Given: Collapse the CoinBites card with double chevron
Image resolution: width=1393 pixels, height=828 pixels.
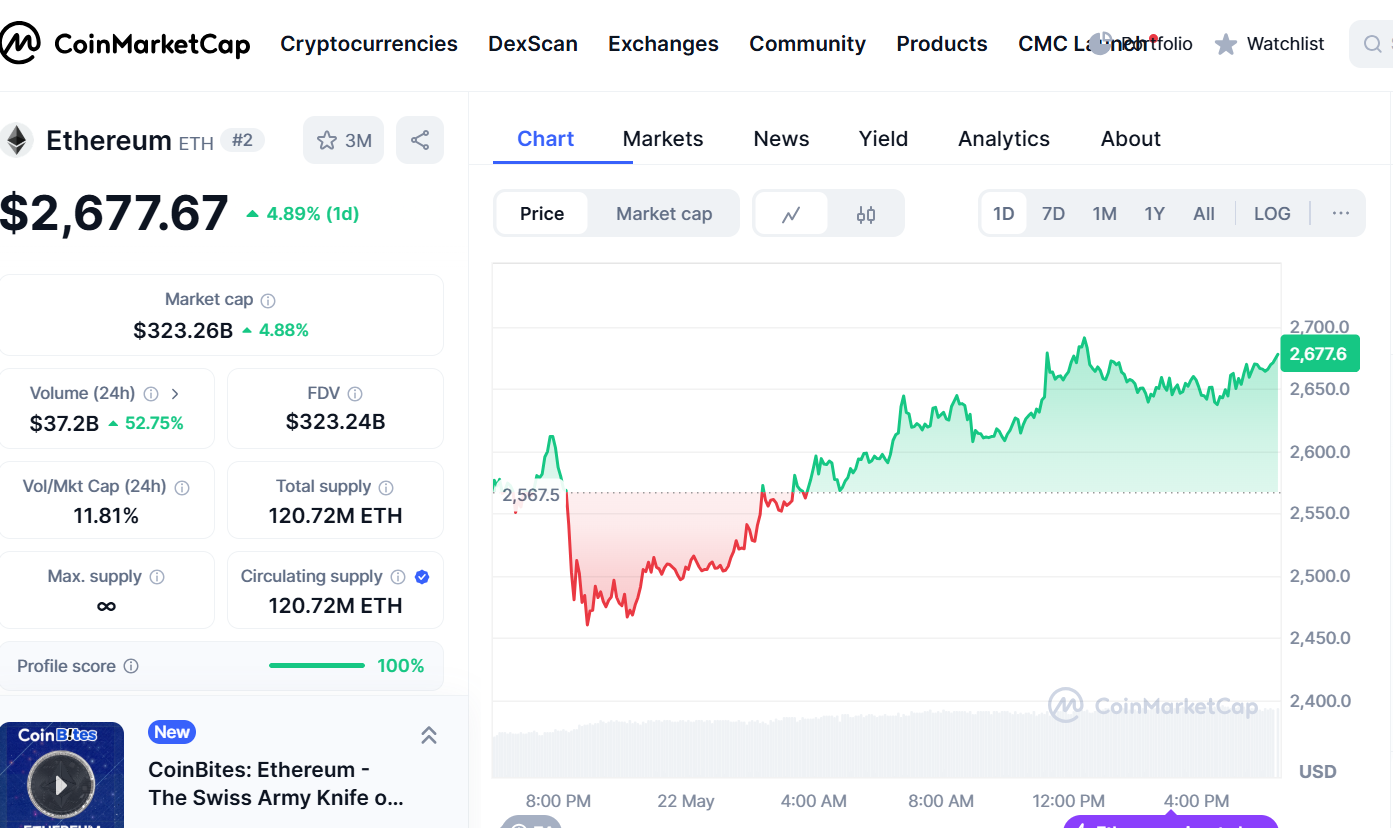Looking at the screenshot, I should tap(429, 735).
